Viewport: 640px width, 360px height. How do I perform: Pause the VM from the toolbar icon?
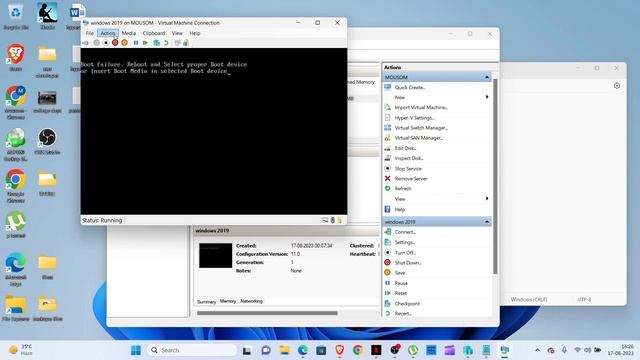pyautogui.click(x=136, y=43)
